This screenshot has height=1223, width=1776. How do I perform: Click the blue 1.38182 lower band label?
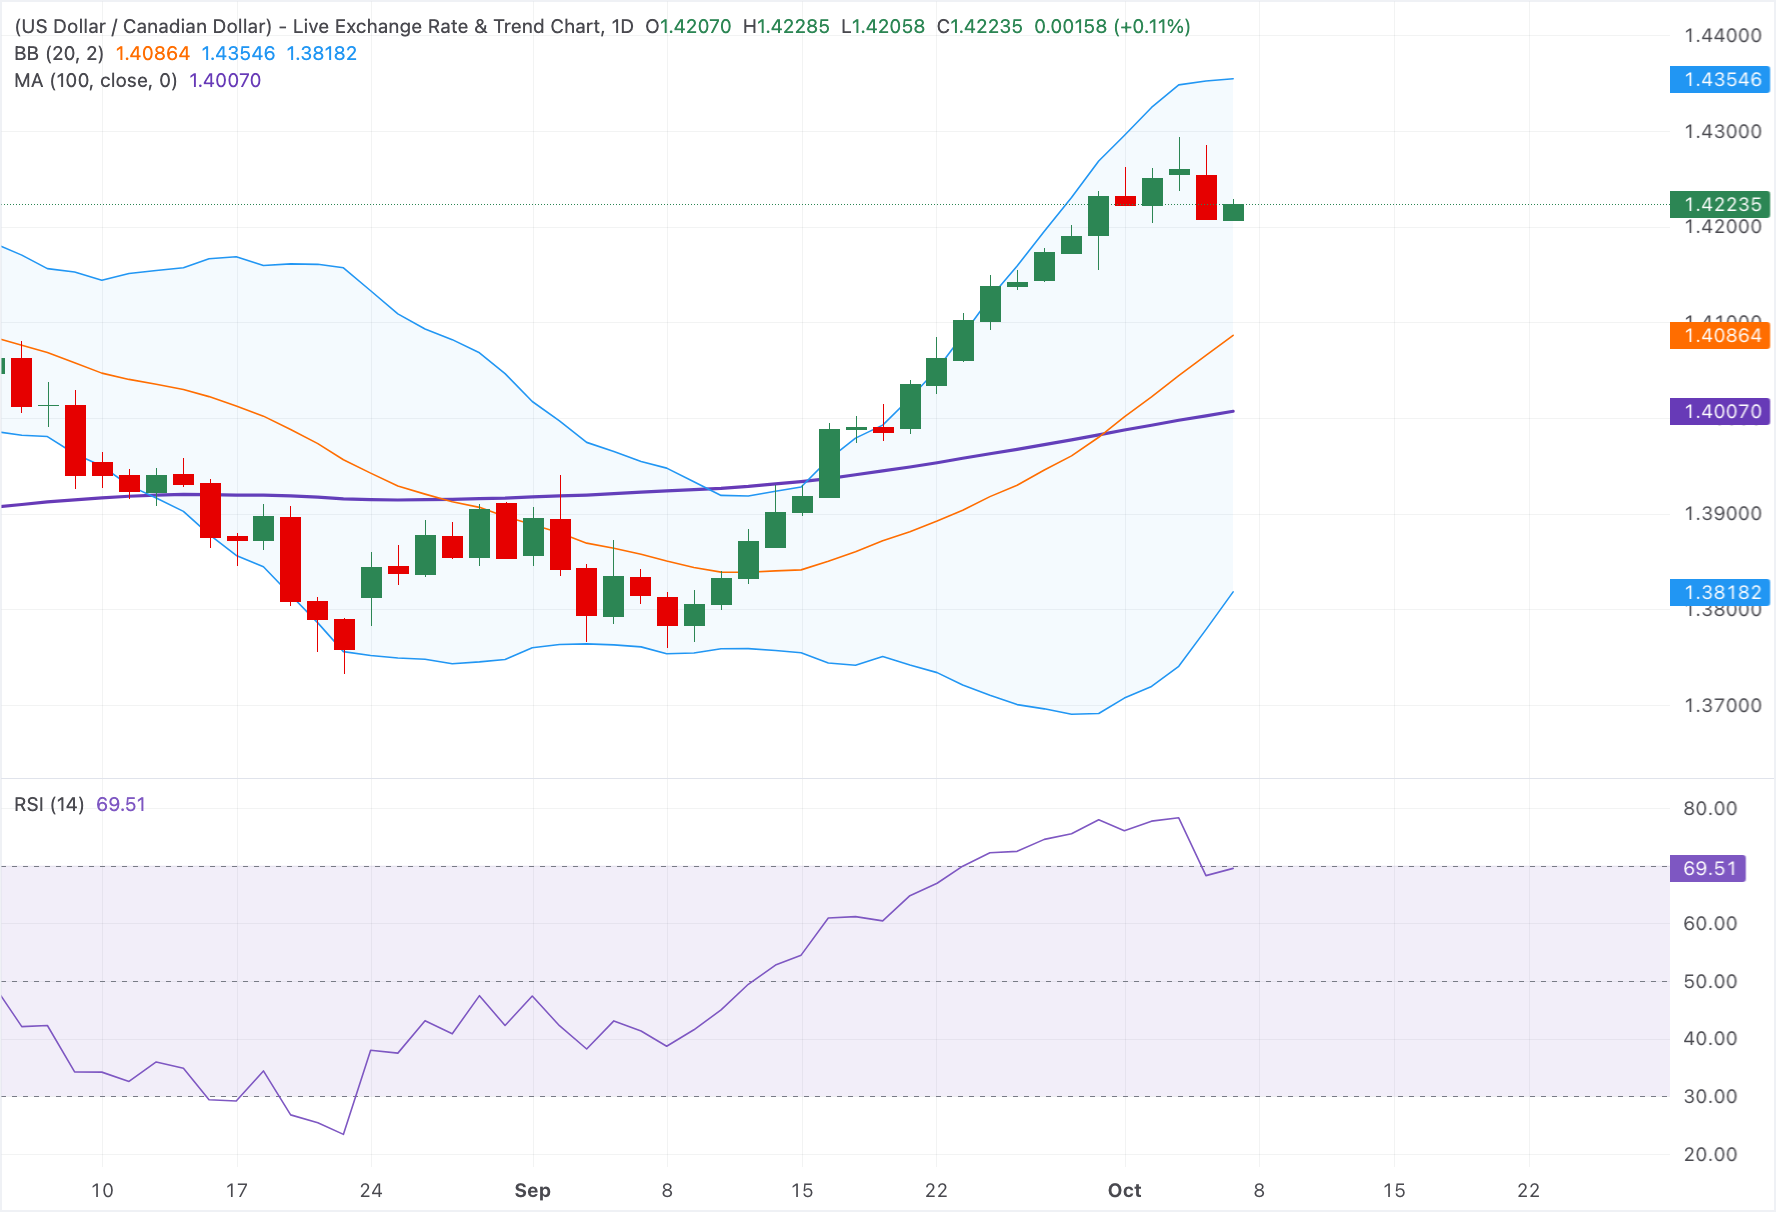(1720, 592)
